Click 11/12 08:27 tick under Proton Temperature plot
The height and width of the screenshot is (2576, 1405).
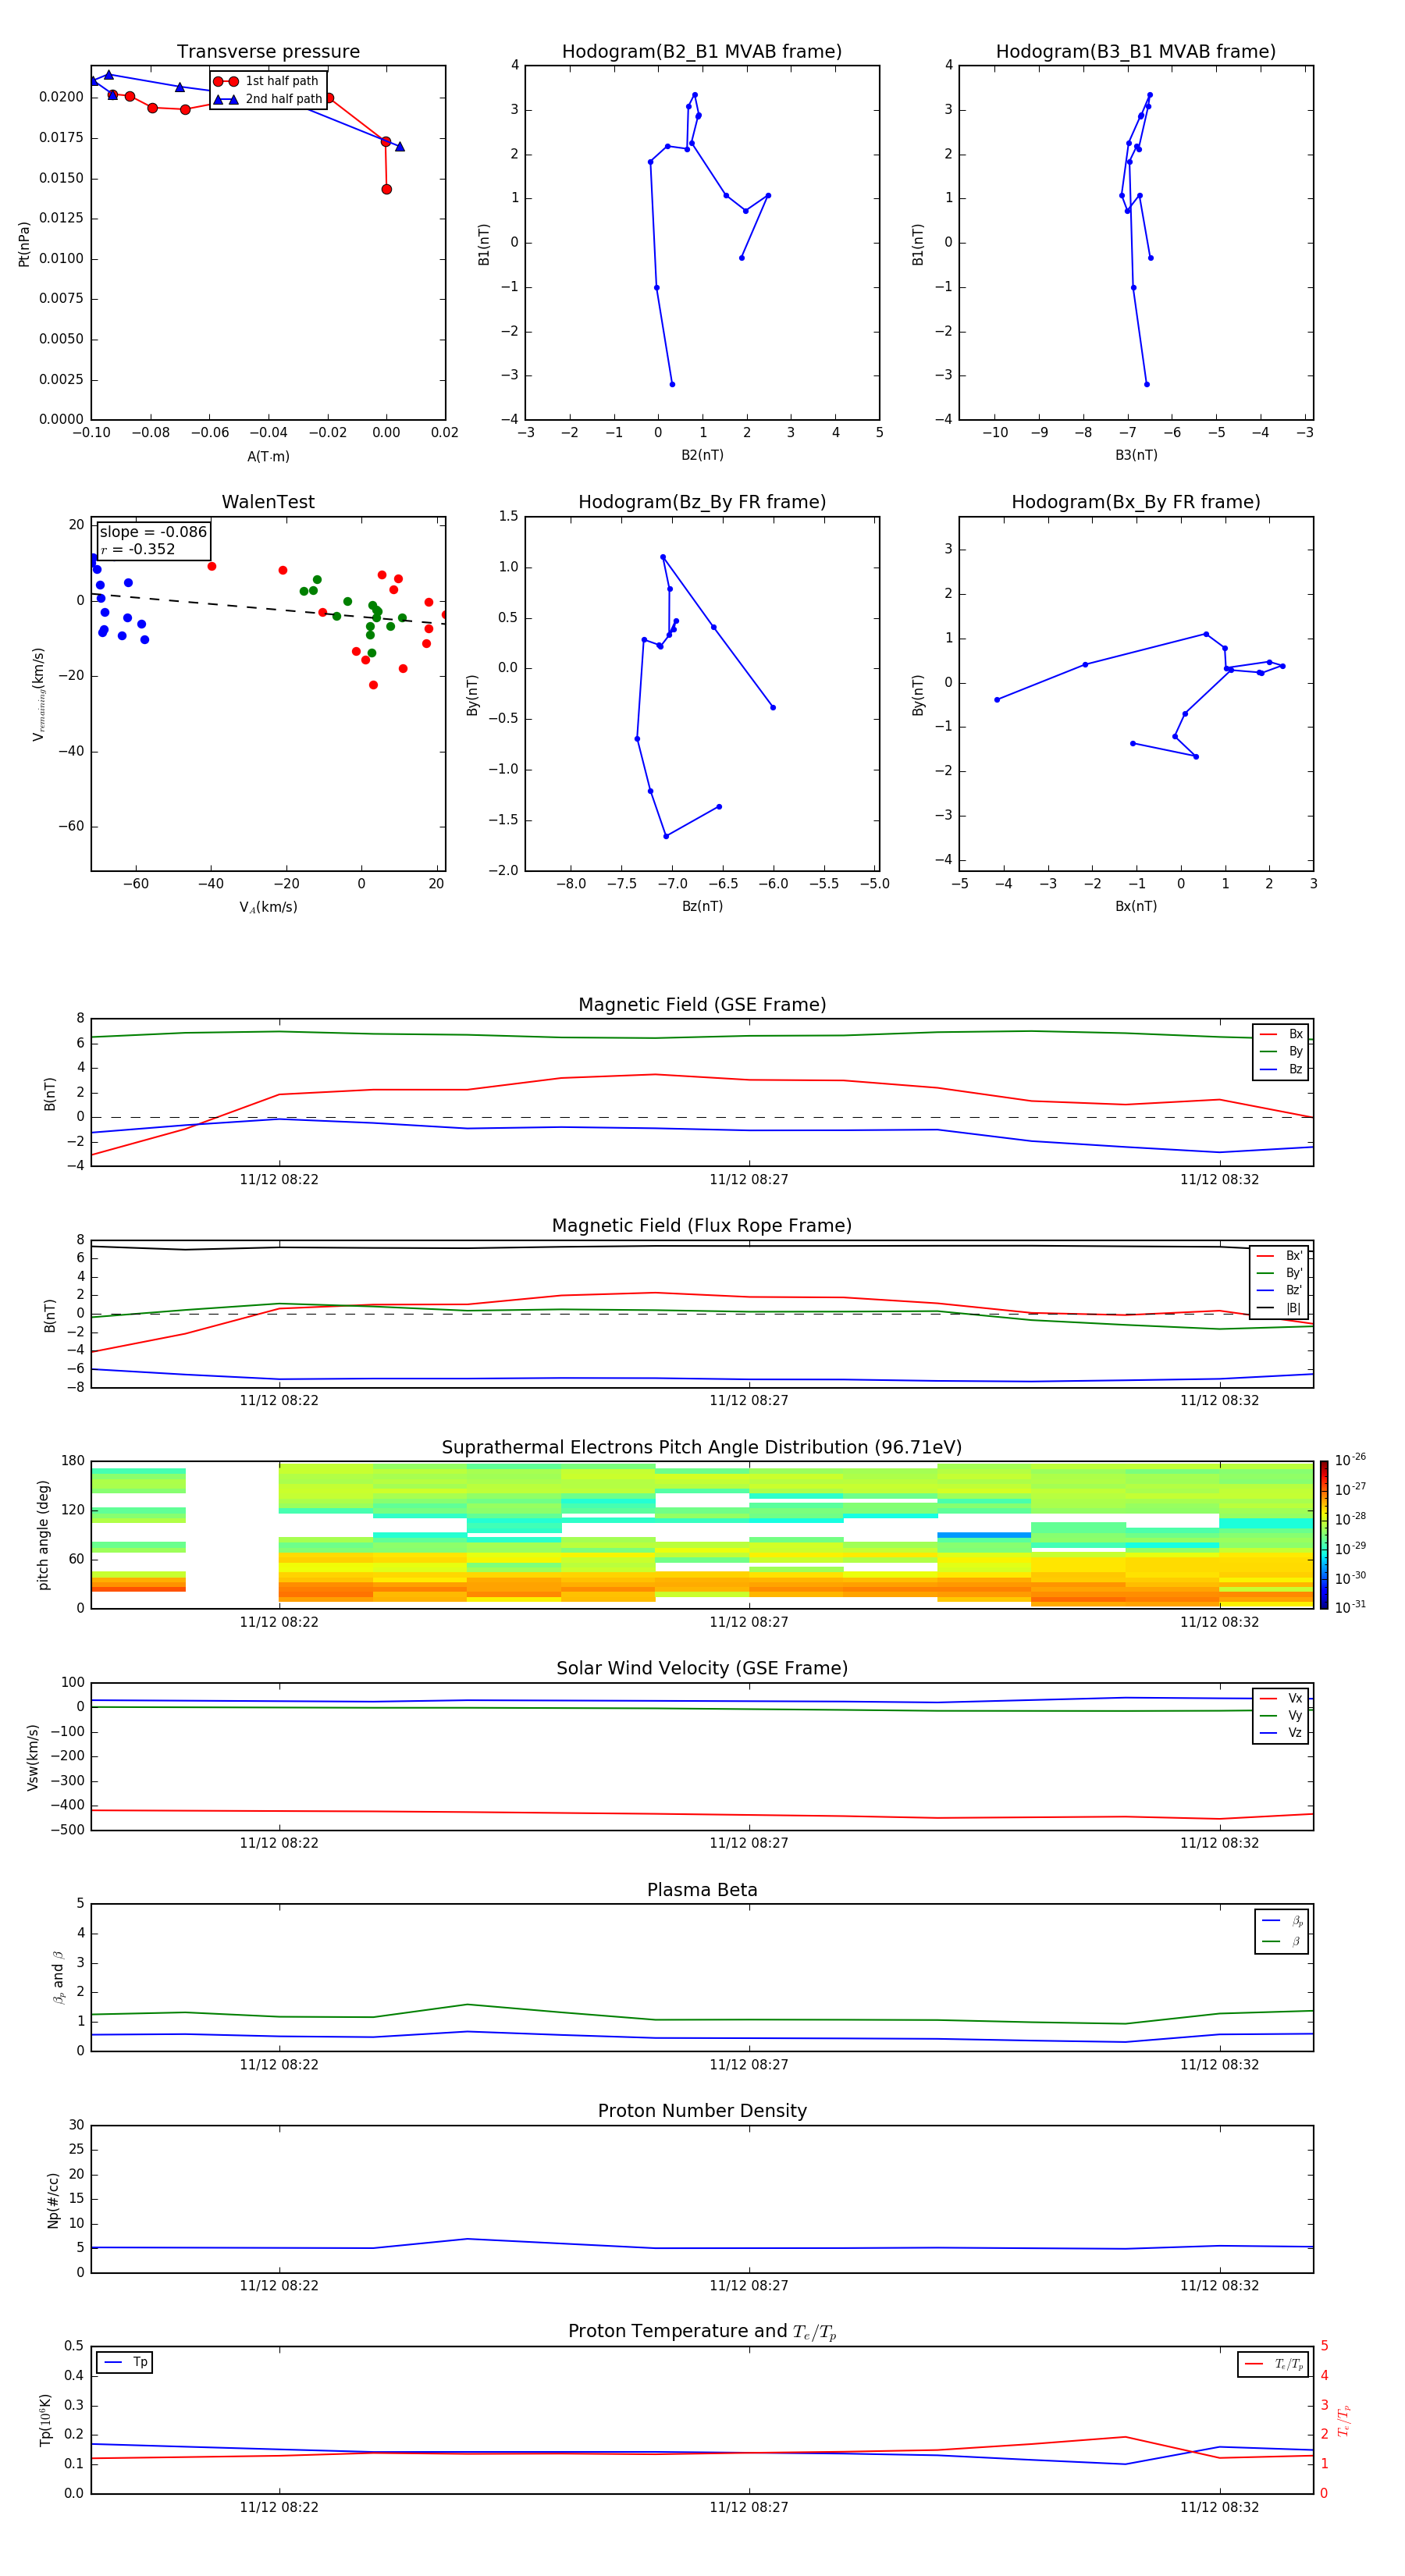point(749,2507)
